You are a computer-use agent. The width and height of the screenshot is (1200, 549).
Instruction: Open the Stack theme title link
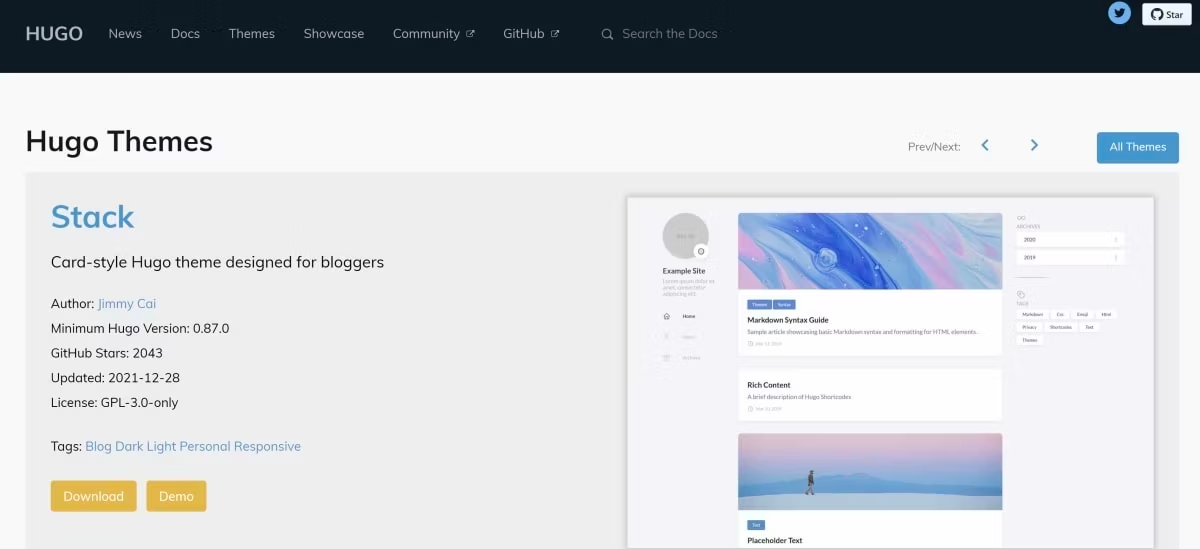(92, 217)
